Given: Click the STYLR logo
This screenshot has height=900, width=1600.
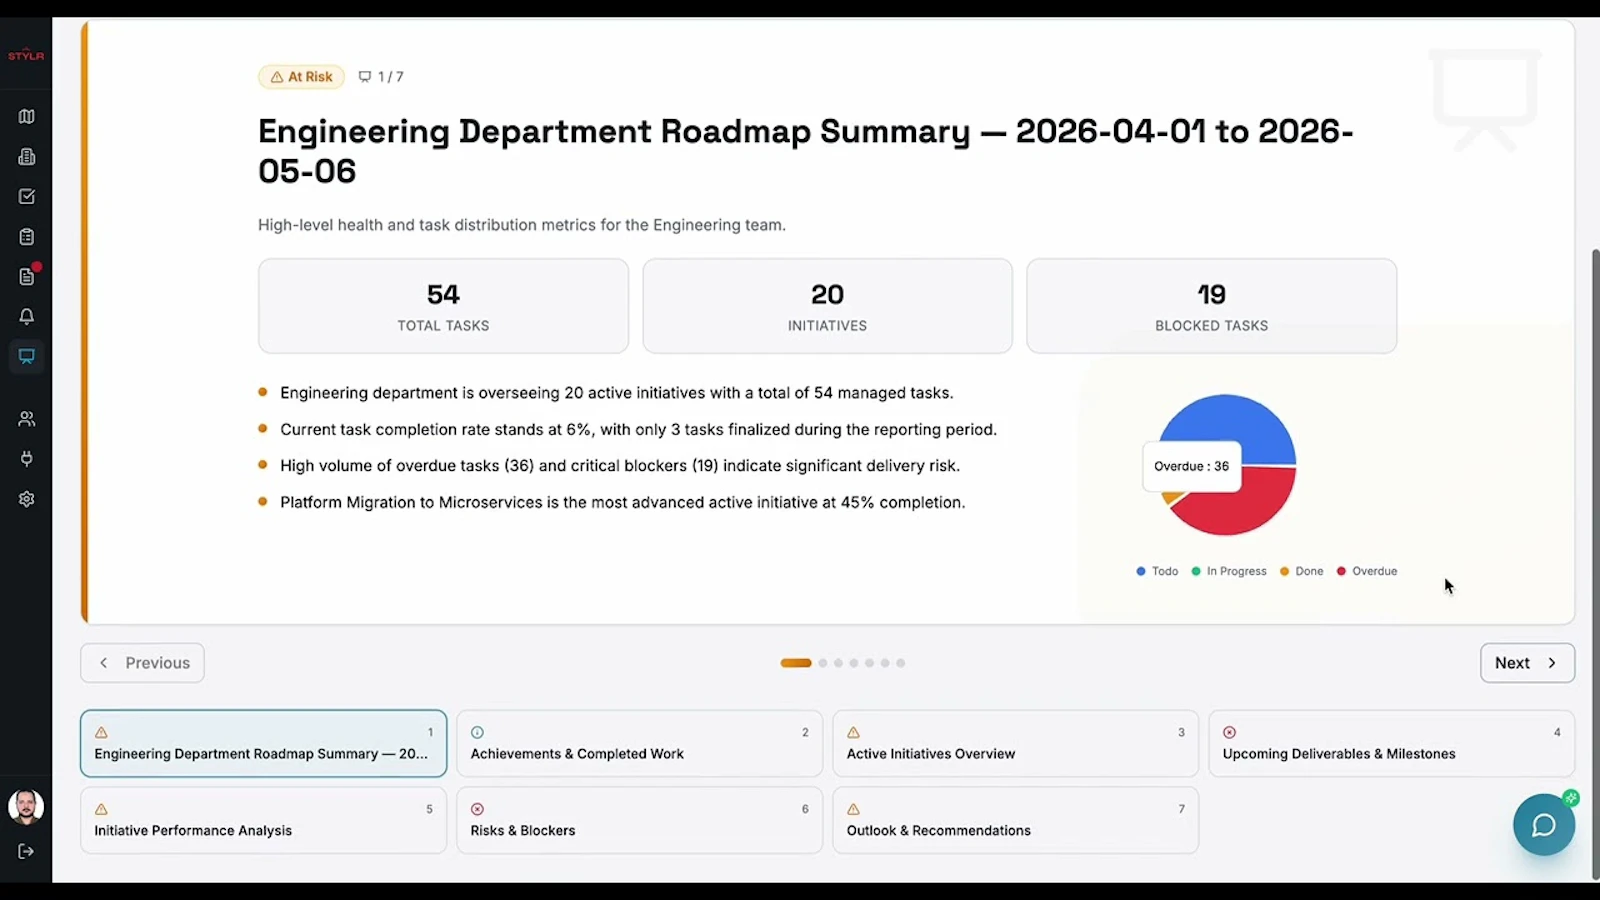Looking at the screenshot, I should pyautogui.click(x=26, y=56).
